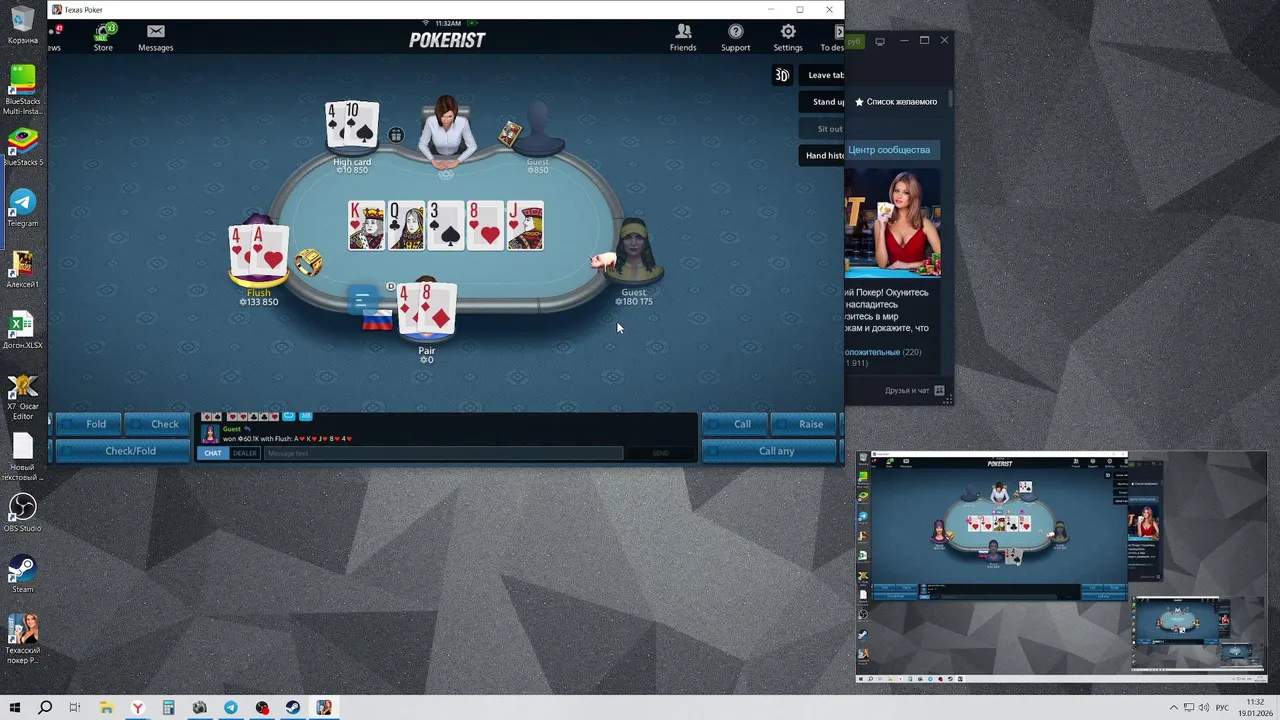Click the Message text input field
The height and width of the screenshot is (720, 1280).
443,453
